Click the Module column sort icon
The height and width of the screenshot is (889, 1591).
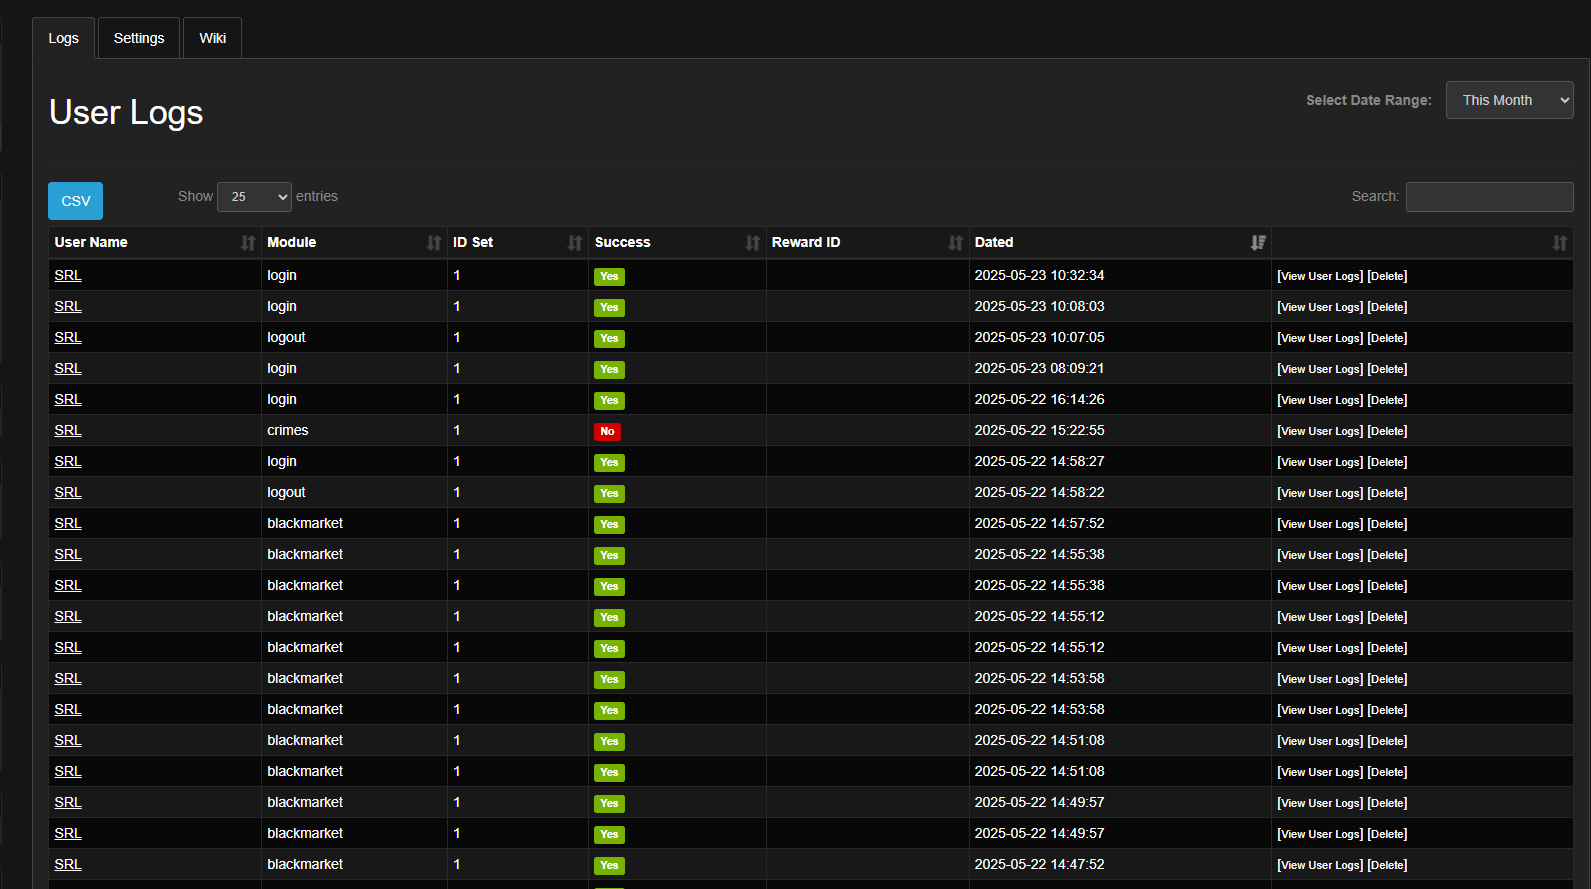(x=433, y=243)
